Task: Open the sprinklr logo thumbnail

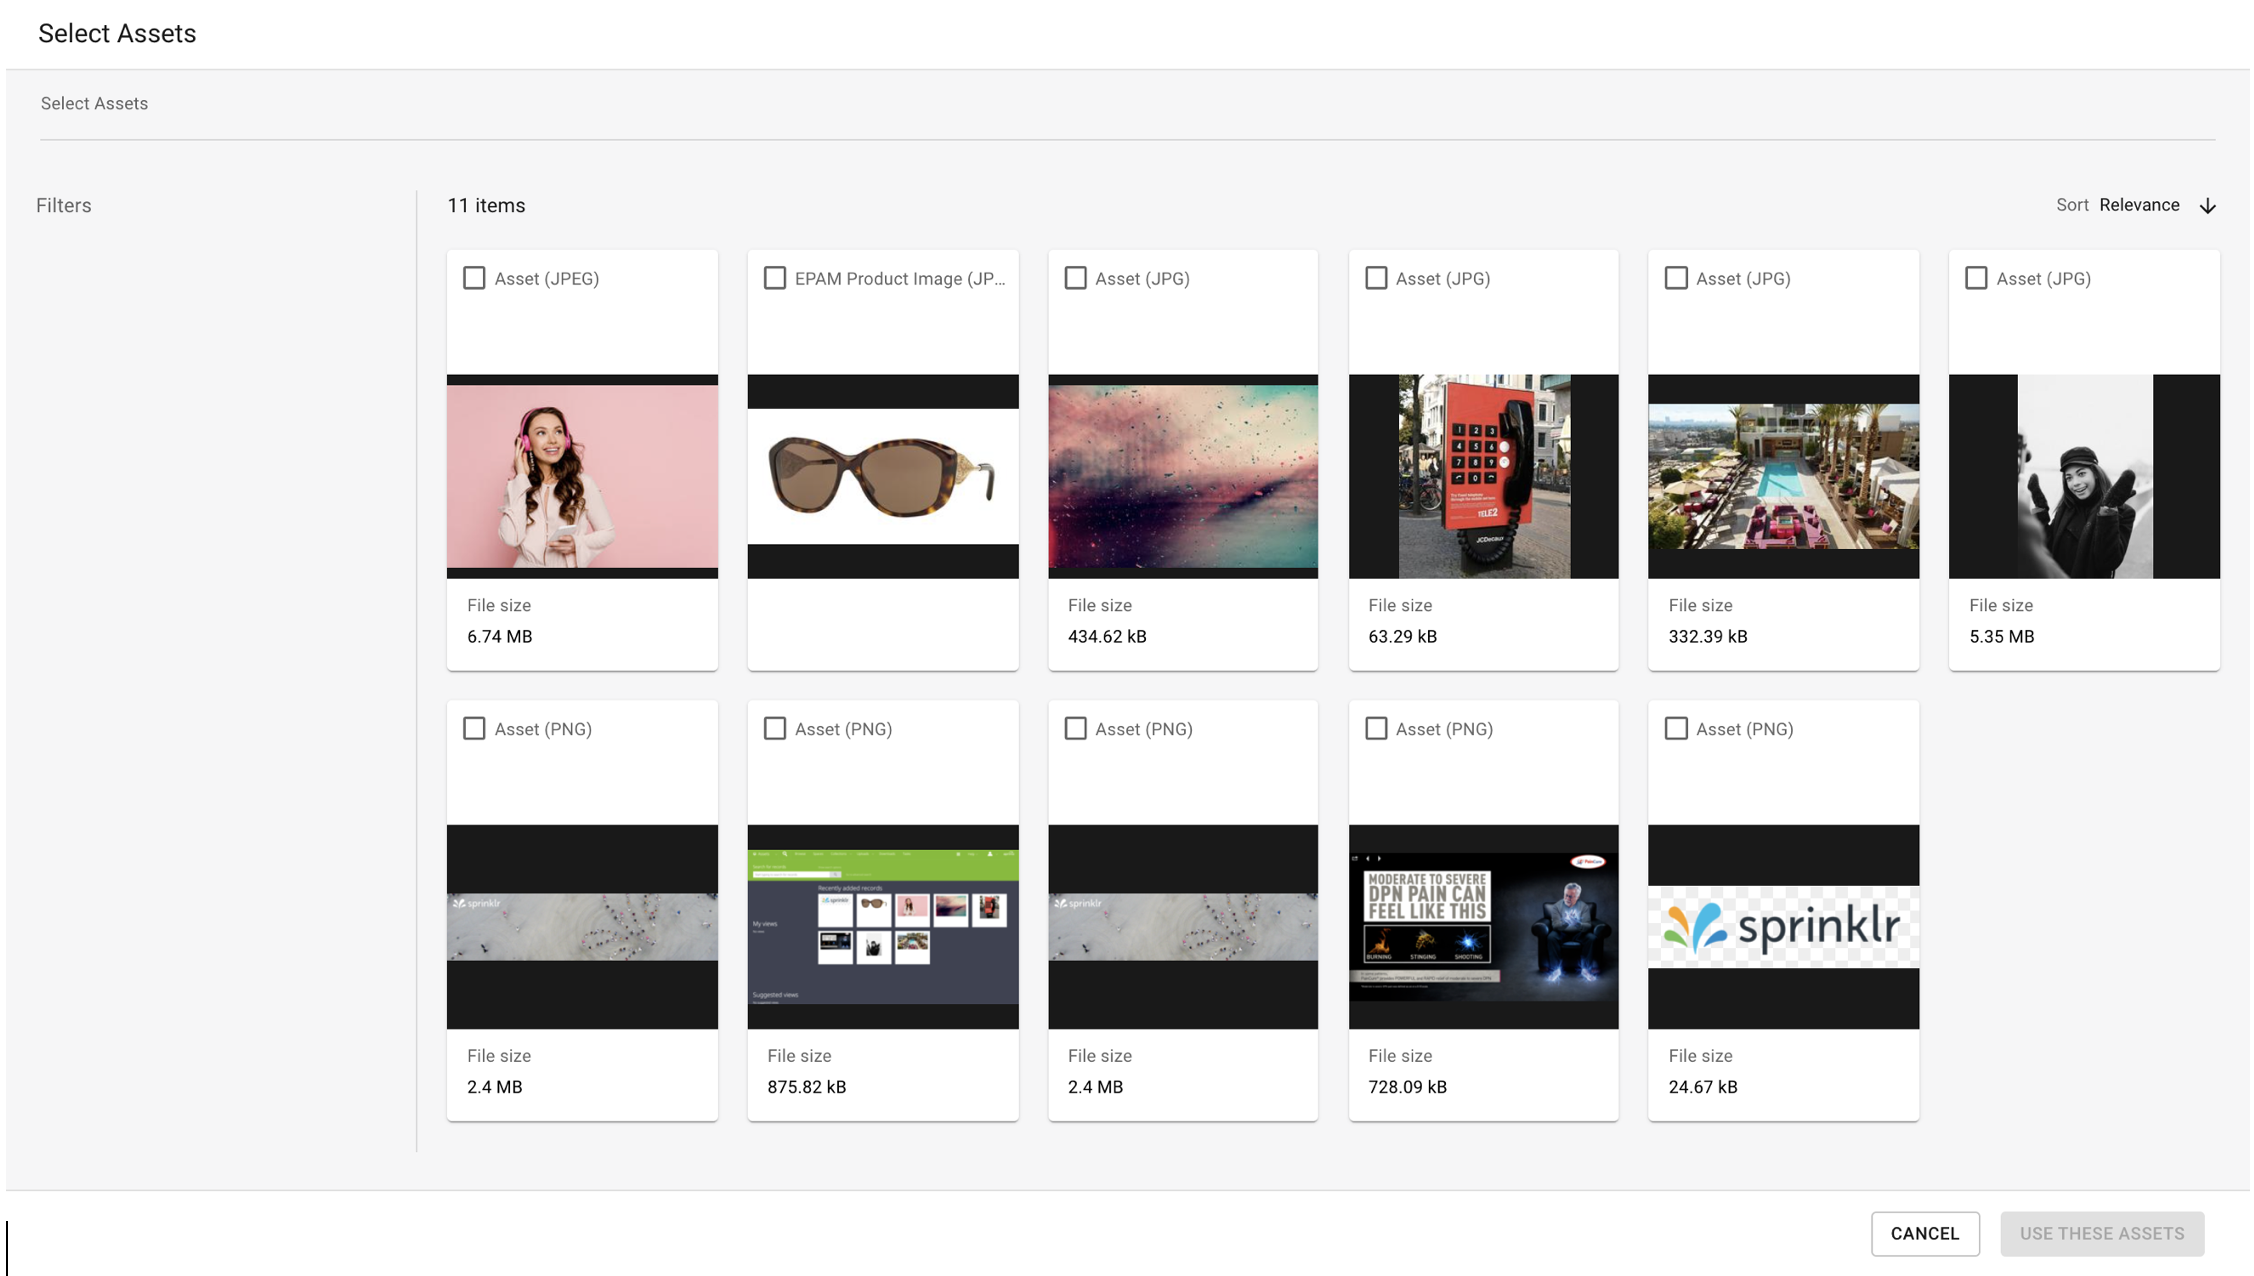Action: (x=1783, y=926)
